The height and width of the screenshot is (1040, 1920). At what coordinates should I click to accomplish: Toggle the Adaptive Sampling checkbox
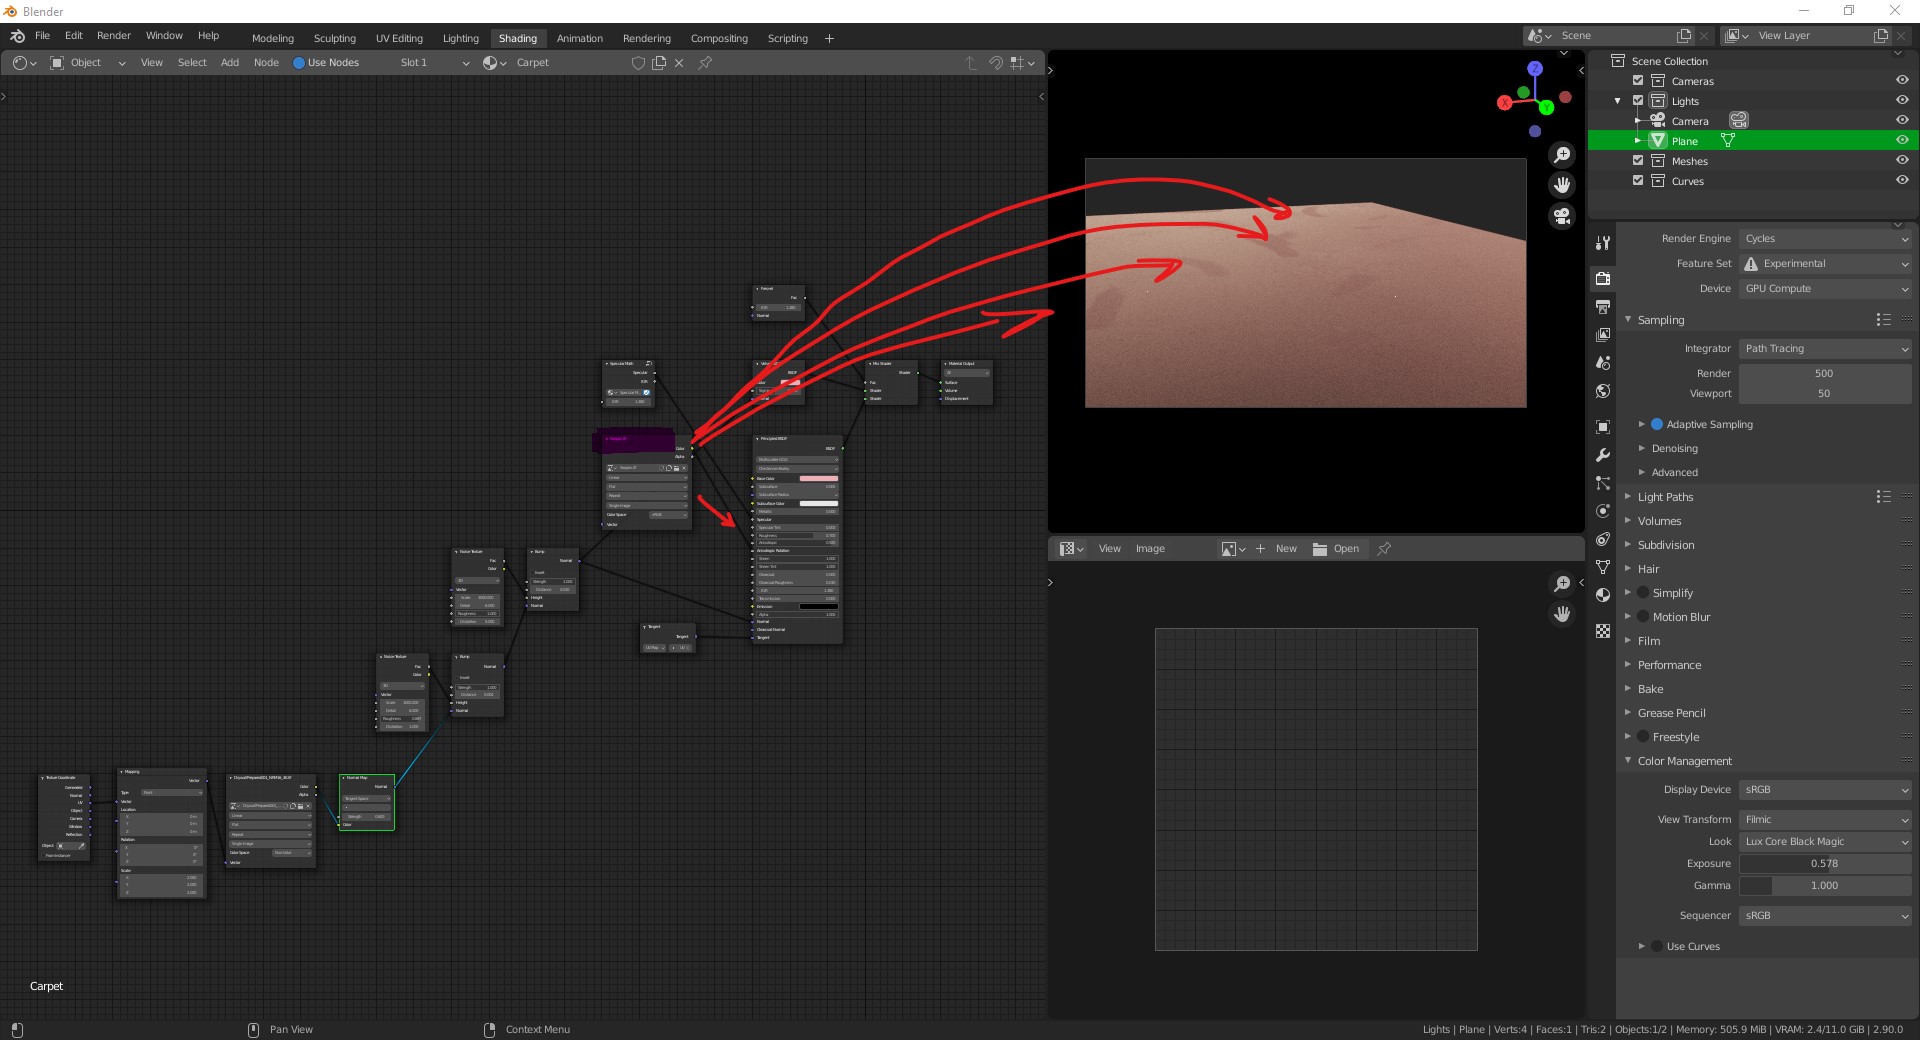(1657, 424)
